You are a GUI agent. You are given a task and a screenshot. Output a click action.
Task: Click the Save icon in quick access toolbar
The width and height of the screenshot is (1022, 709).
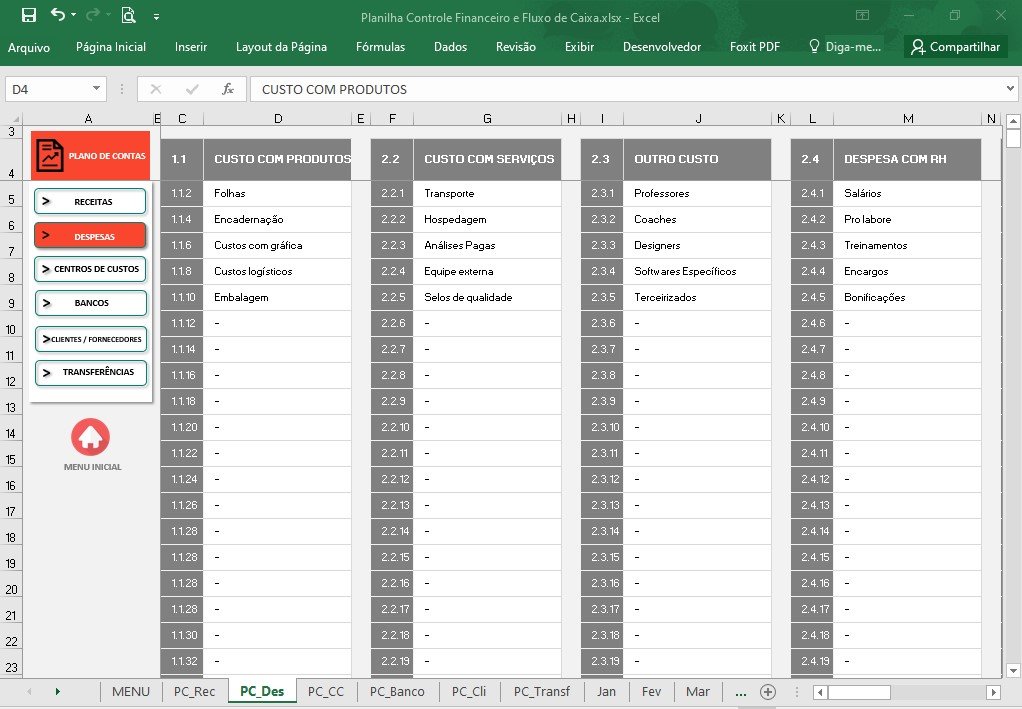29,15
